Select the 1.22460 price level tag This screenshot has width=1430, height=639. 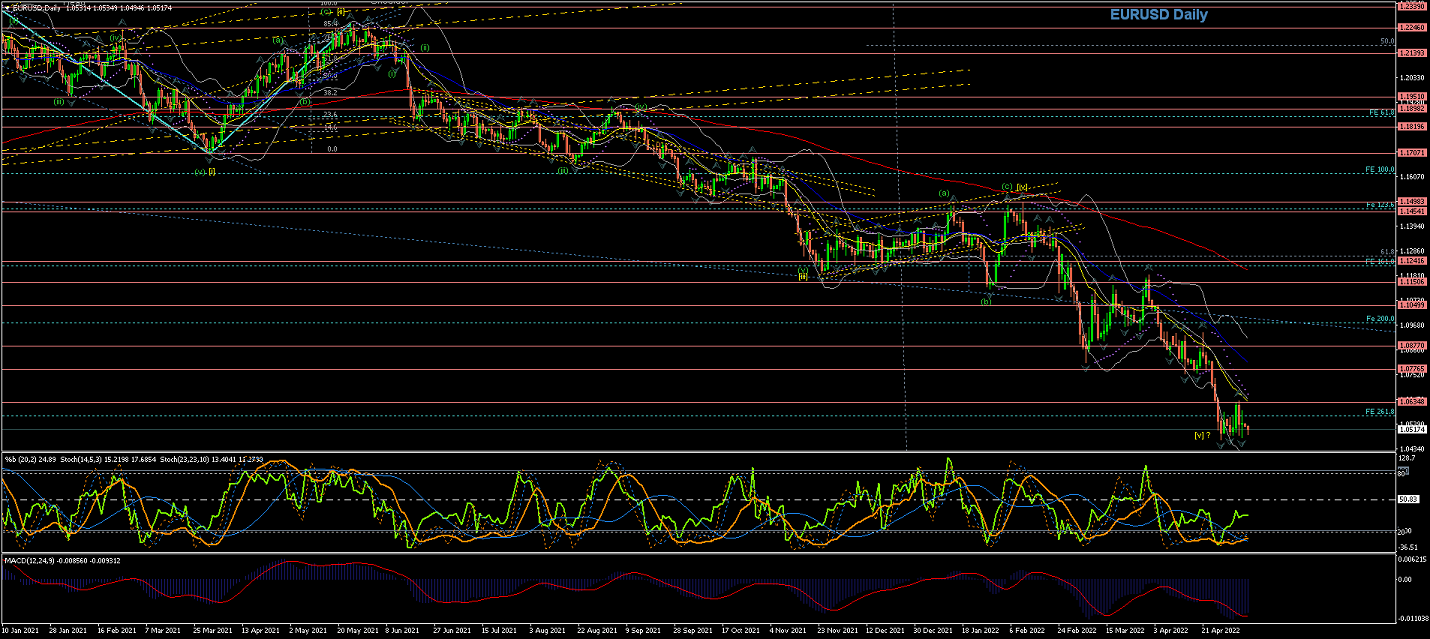coord(1411,29)
